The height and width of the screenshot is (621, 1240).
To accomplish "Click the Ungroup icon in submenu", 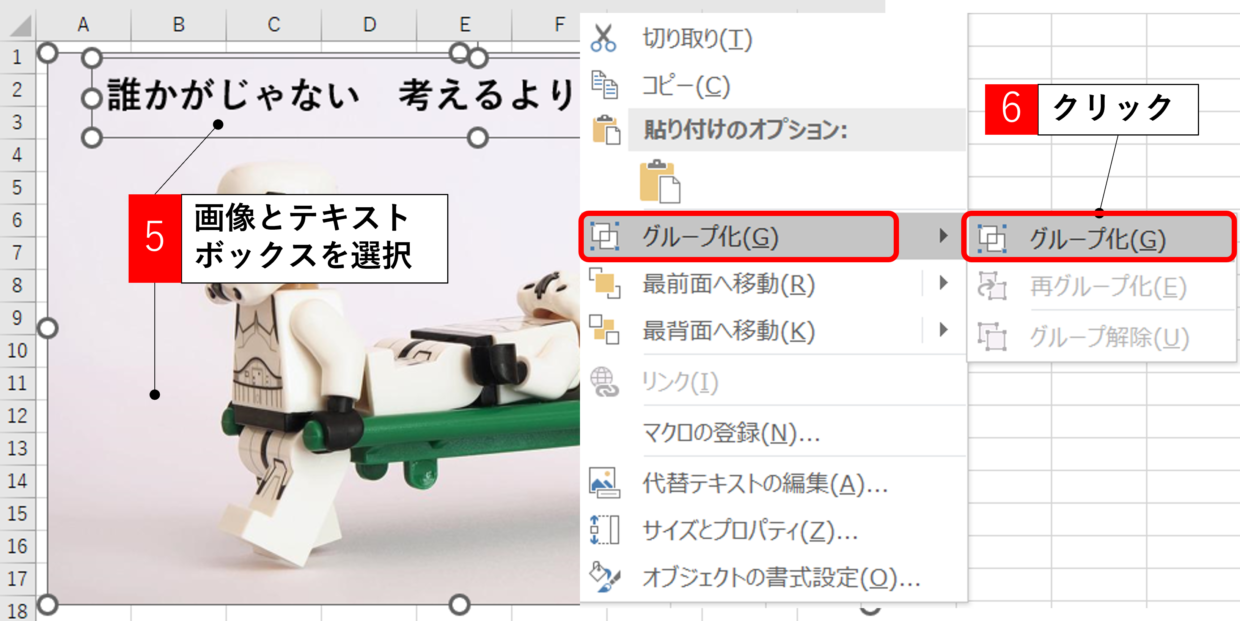I will tap(991, 337).
